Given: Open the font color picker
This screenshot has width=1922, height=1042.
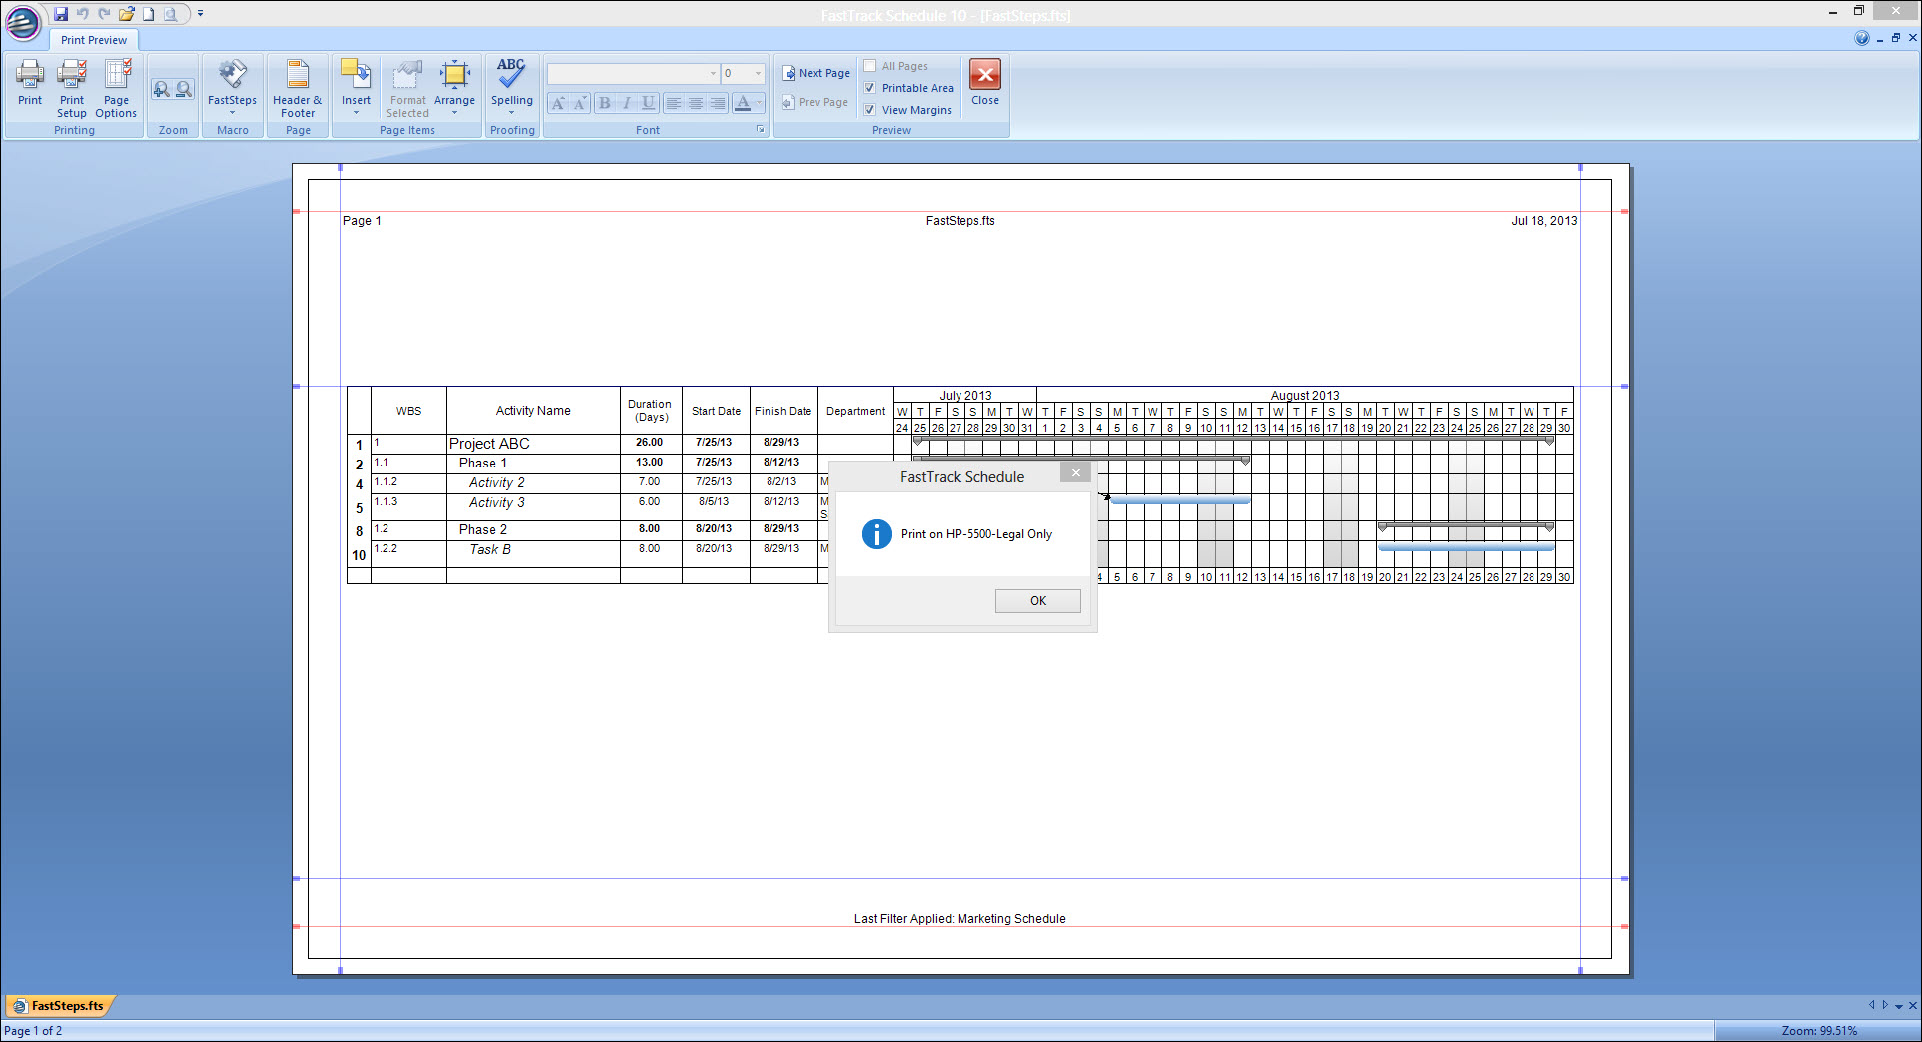Looking at the screenshot, I should click(758, 103).
